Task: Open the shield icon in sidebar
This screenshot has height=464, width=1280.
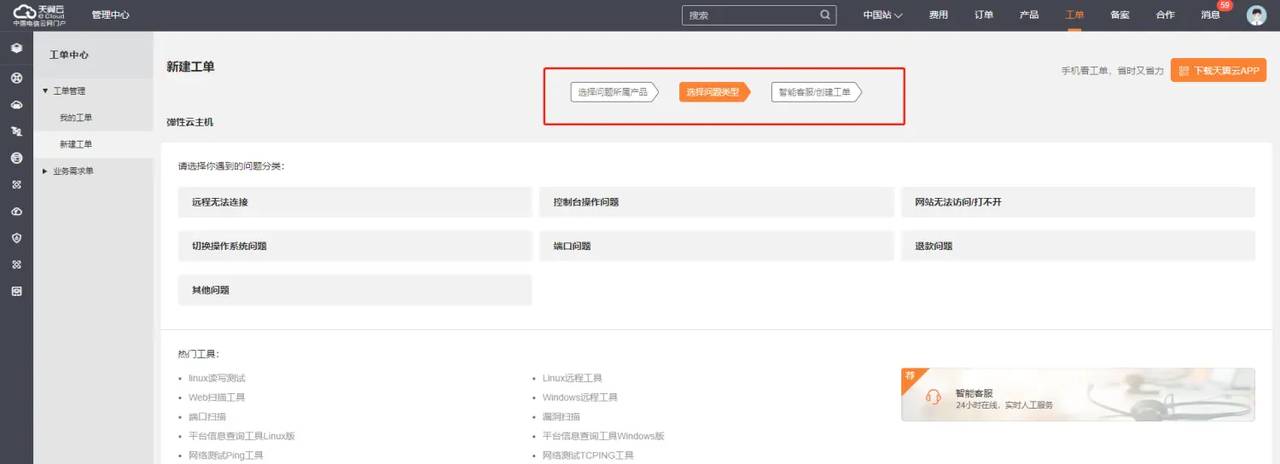Action: [16, 238]
